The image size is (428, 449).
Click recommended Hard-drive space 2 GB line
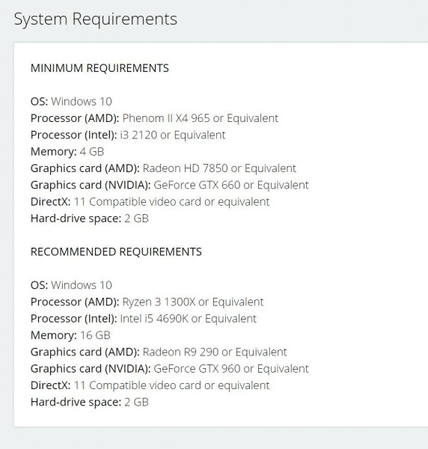click(x=89, y=402)
